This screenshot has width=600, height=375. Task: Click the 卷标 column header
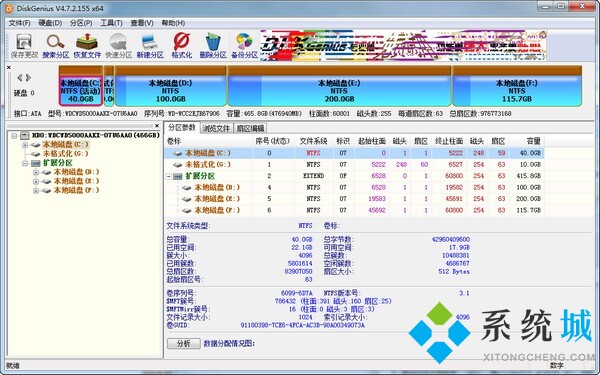click(209, 141)
